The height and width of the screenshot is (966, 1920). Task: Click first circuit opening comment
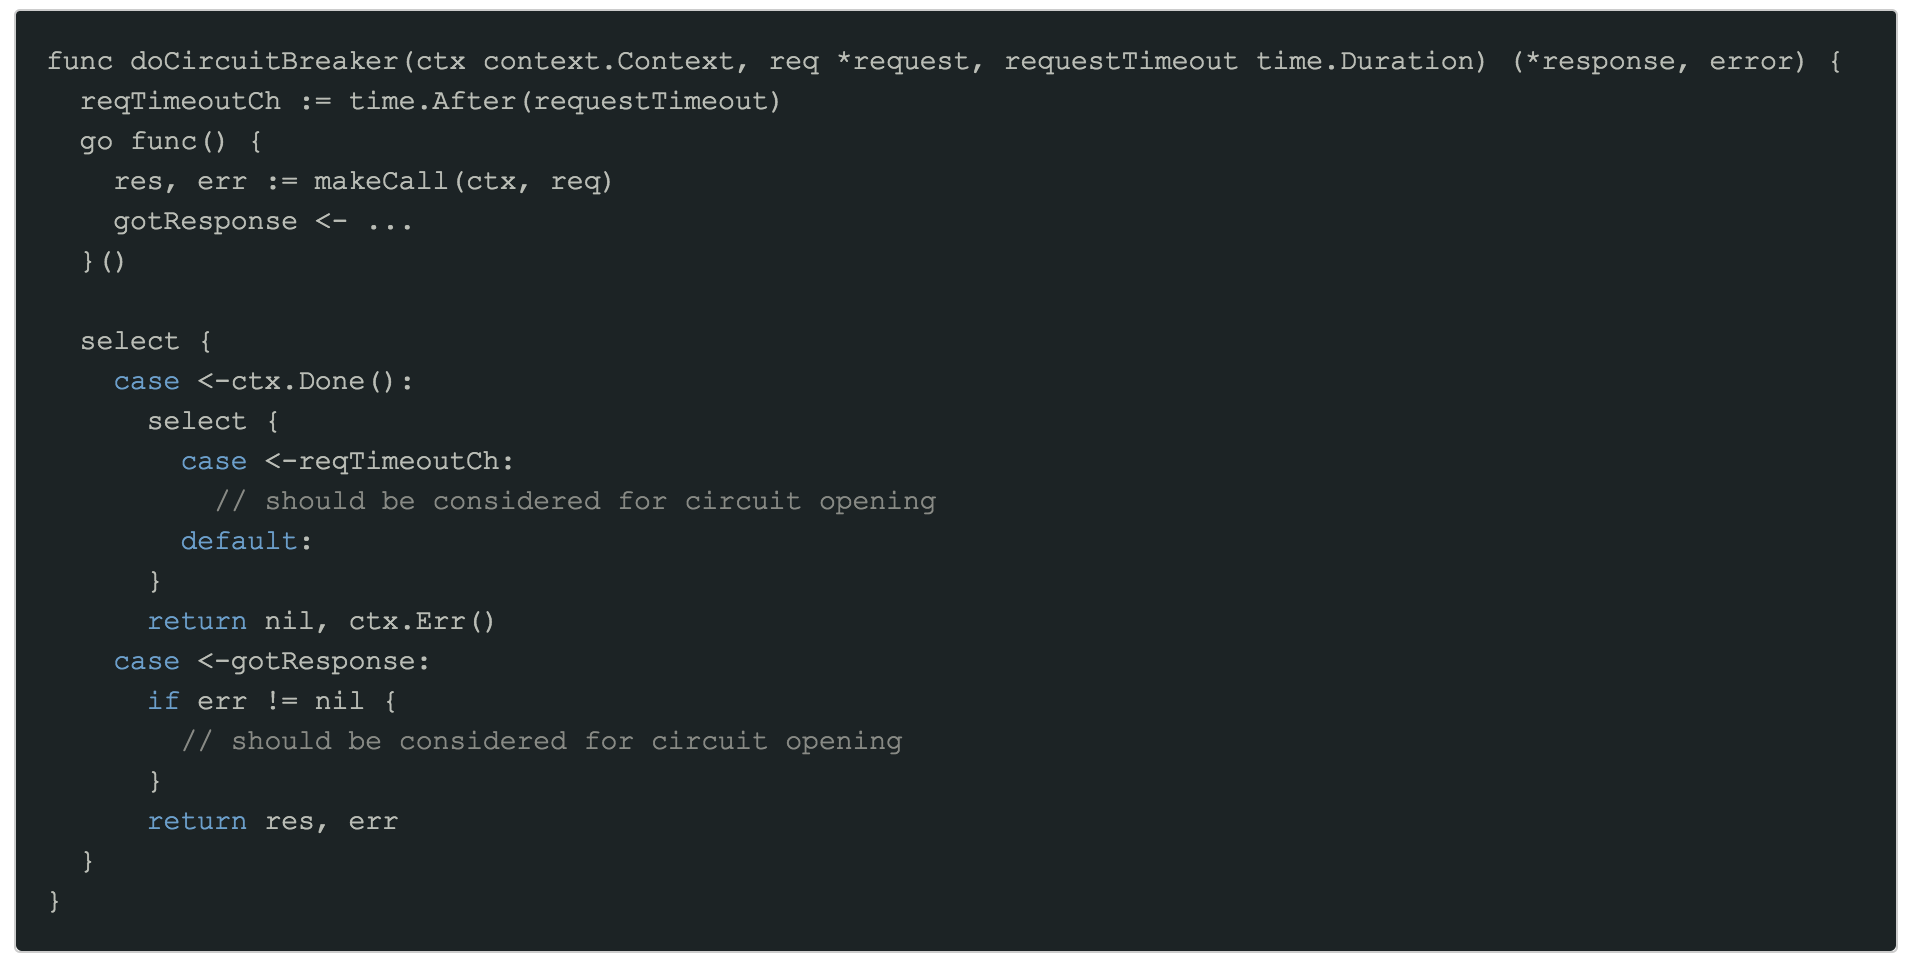click(576, 501)
